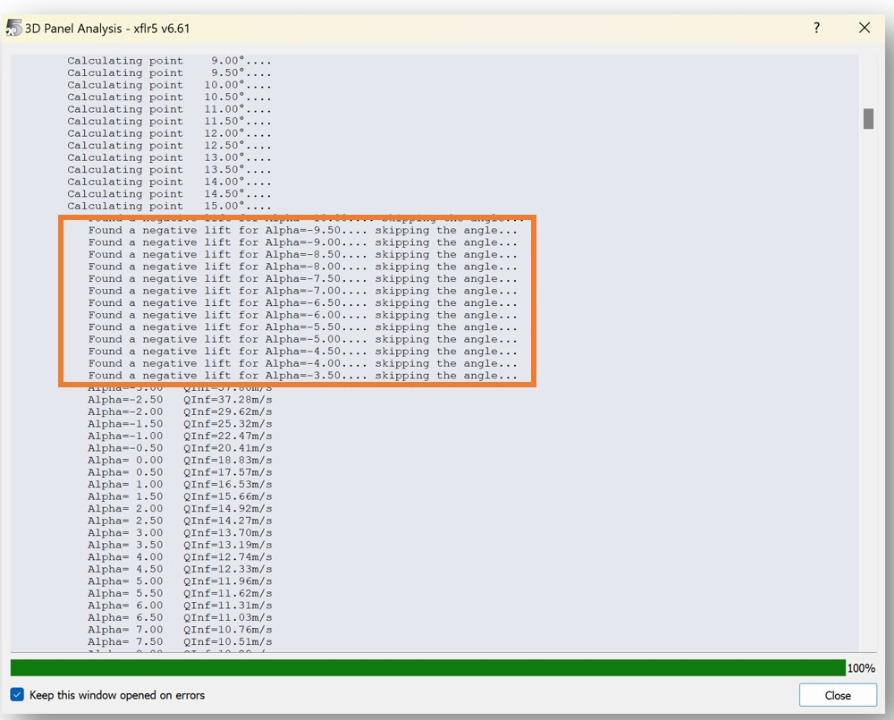
Task: Click the negative lift Alpha=-6.00 message
Action: click(x=302, y=315)
